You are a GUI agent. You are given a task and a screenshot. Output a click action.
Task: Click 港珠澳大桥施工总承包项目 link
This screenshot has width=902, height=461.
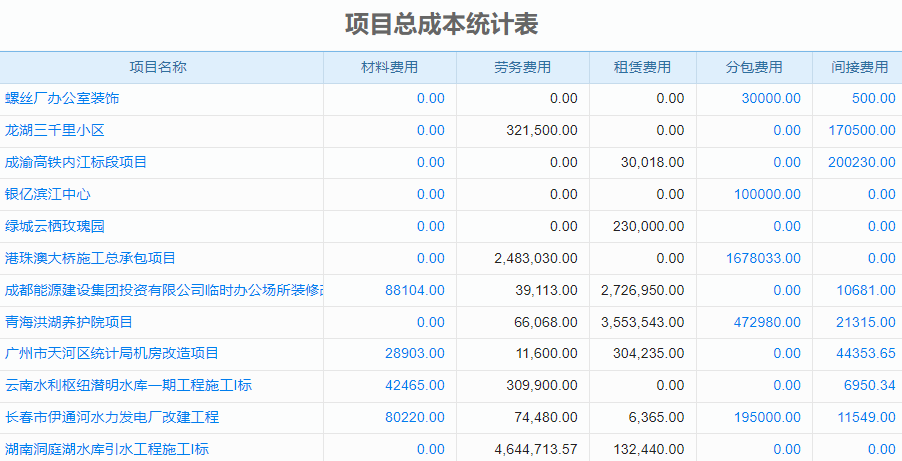click(x=90, y=258)
